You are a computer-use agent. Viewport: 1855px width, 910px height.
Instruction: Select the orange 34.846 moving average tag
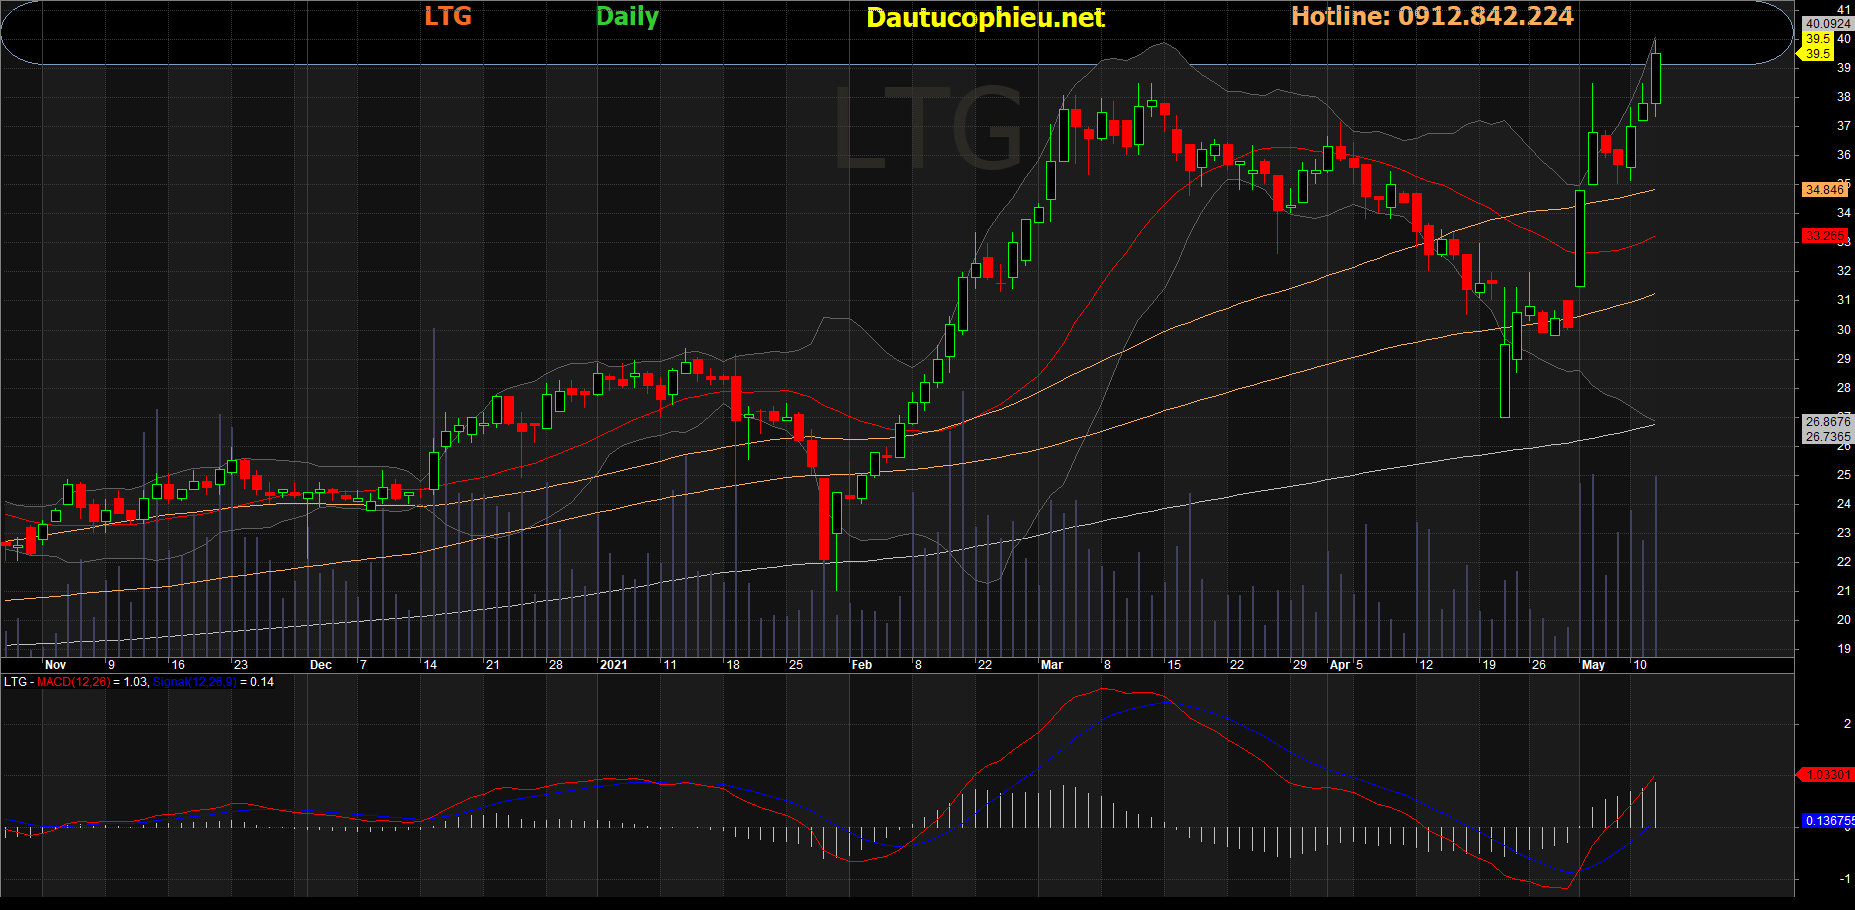(x=1824, y=189)
